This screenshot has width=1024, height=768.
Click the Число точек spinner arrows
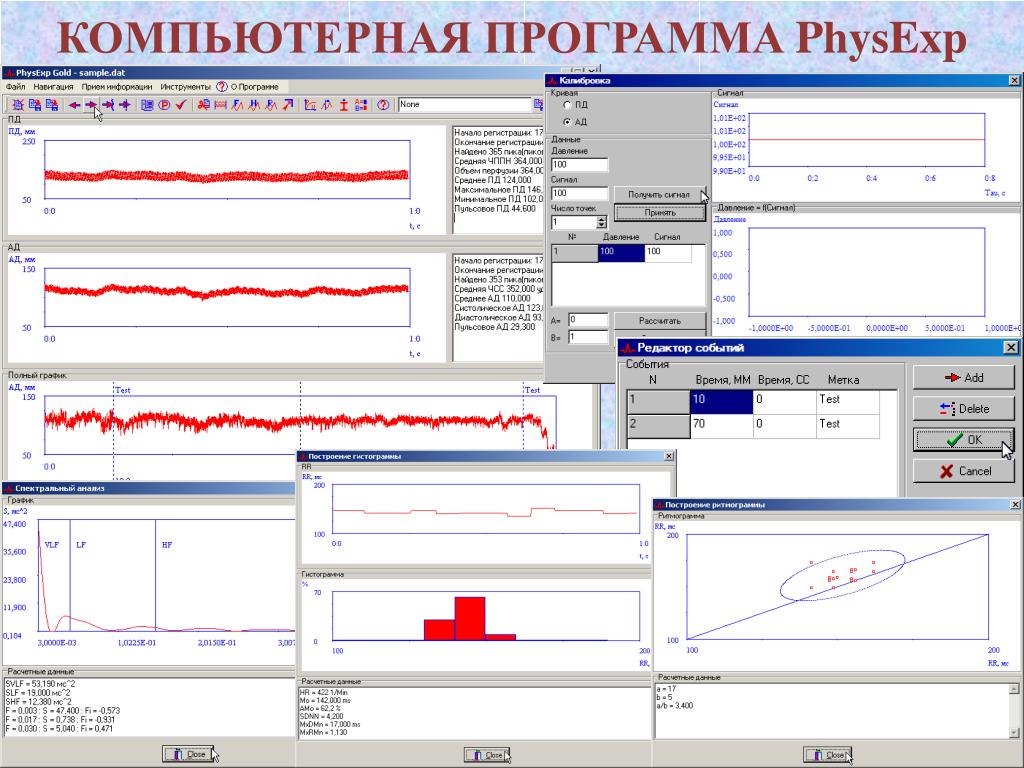(x=601, y=223)
